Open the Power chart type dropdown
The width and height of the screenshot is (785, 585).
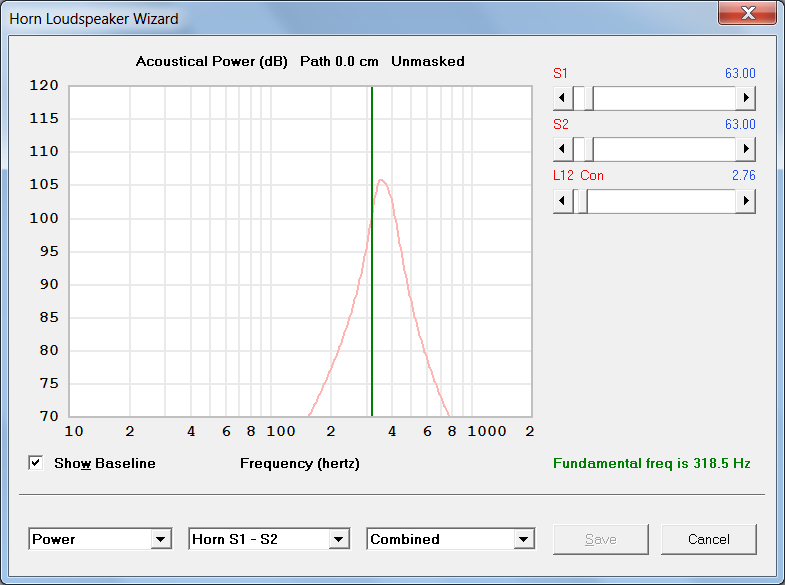tap(161, 539)
